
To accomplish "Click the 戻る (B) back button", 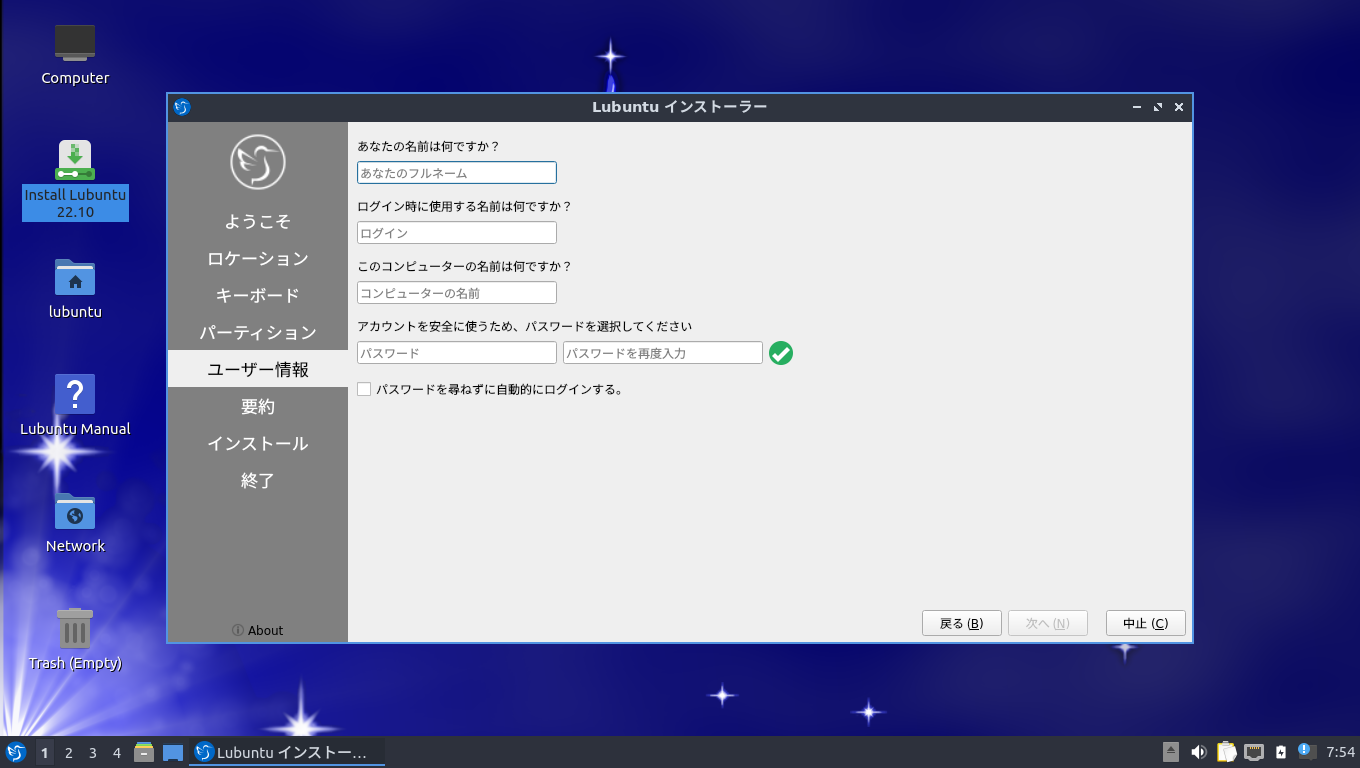I will click(962, 623).
